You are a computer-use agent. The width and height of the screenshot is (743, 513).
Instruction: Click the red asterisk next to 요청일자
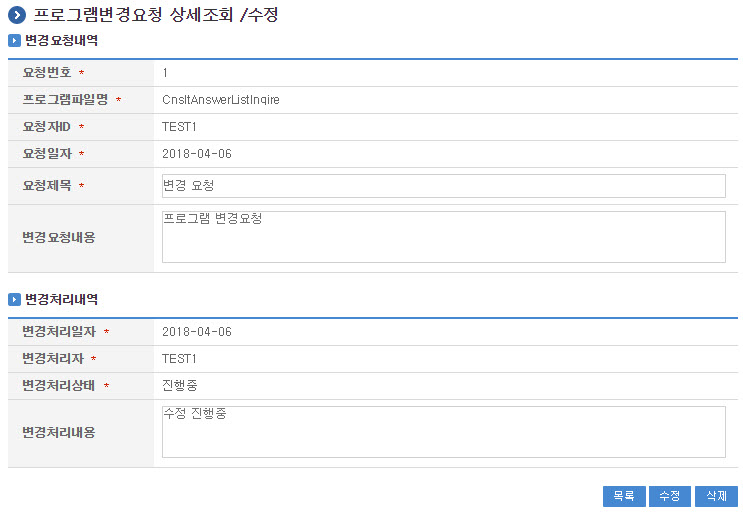coord(81,154)
